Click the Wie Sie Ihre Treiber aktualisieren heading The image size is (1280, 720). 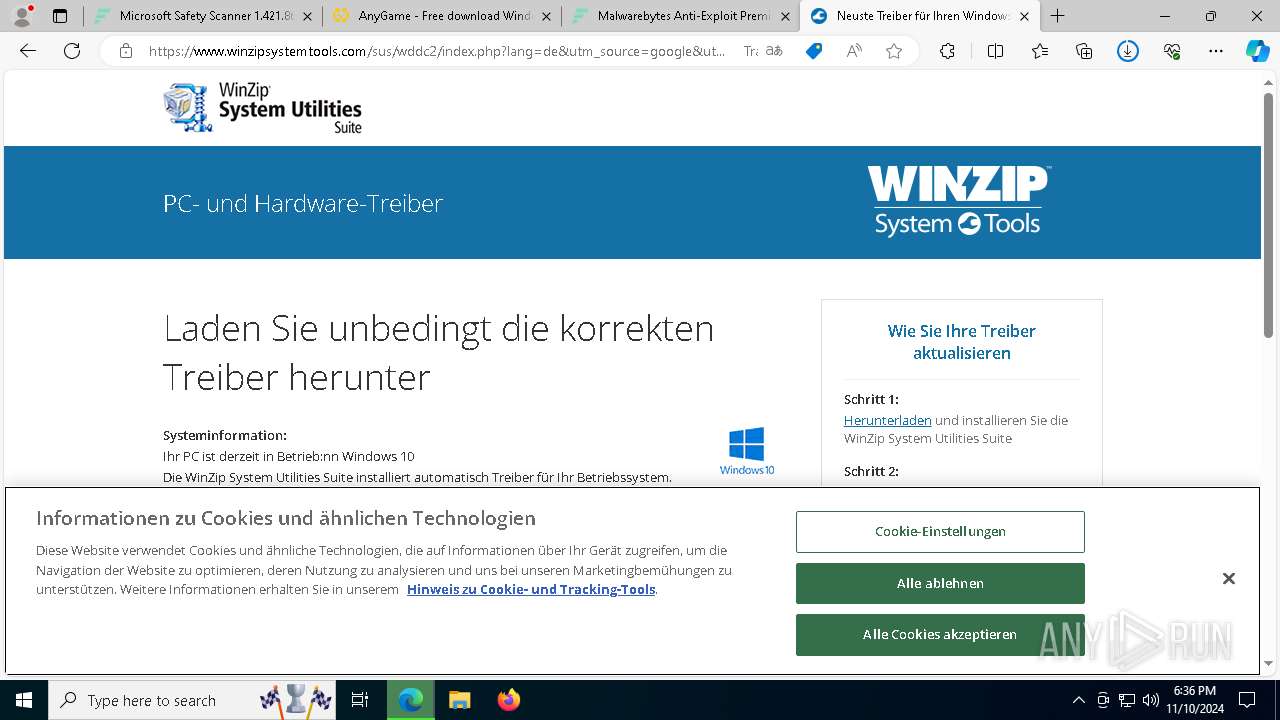[x=962, y=342]
